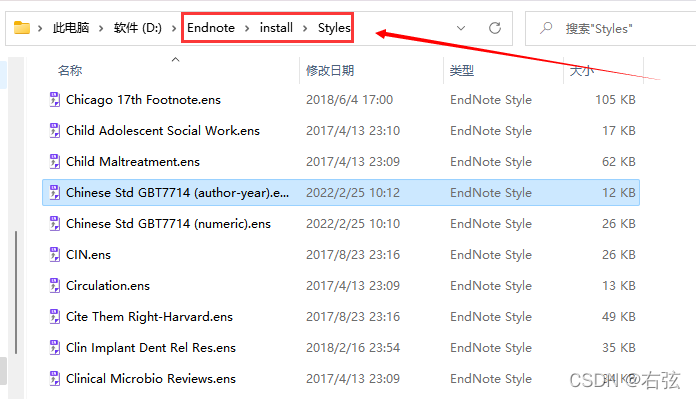Select file Child Maltreatment.ens

(x=133, y=162)
